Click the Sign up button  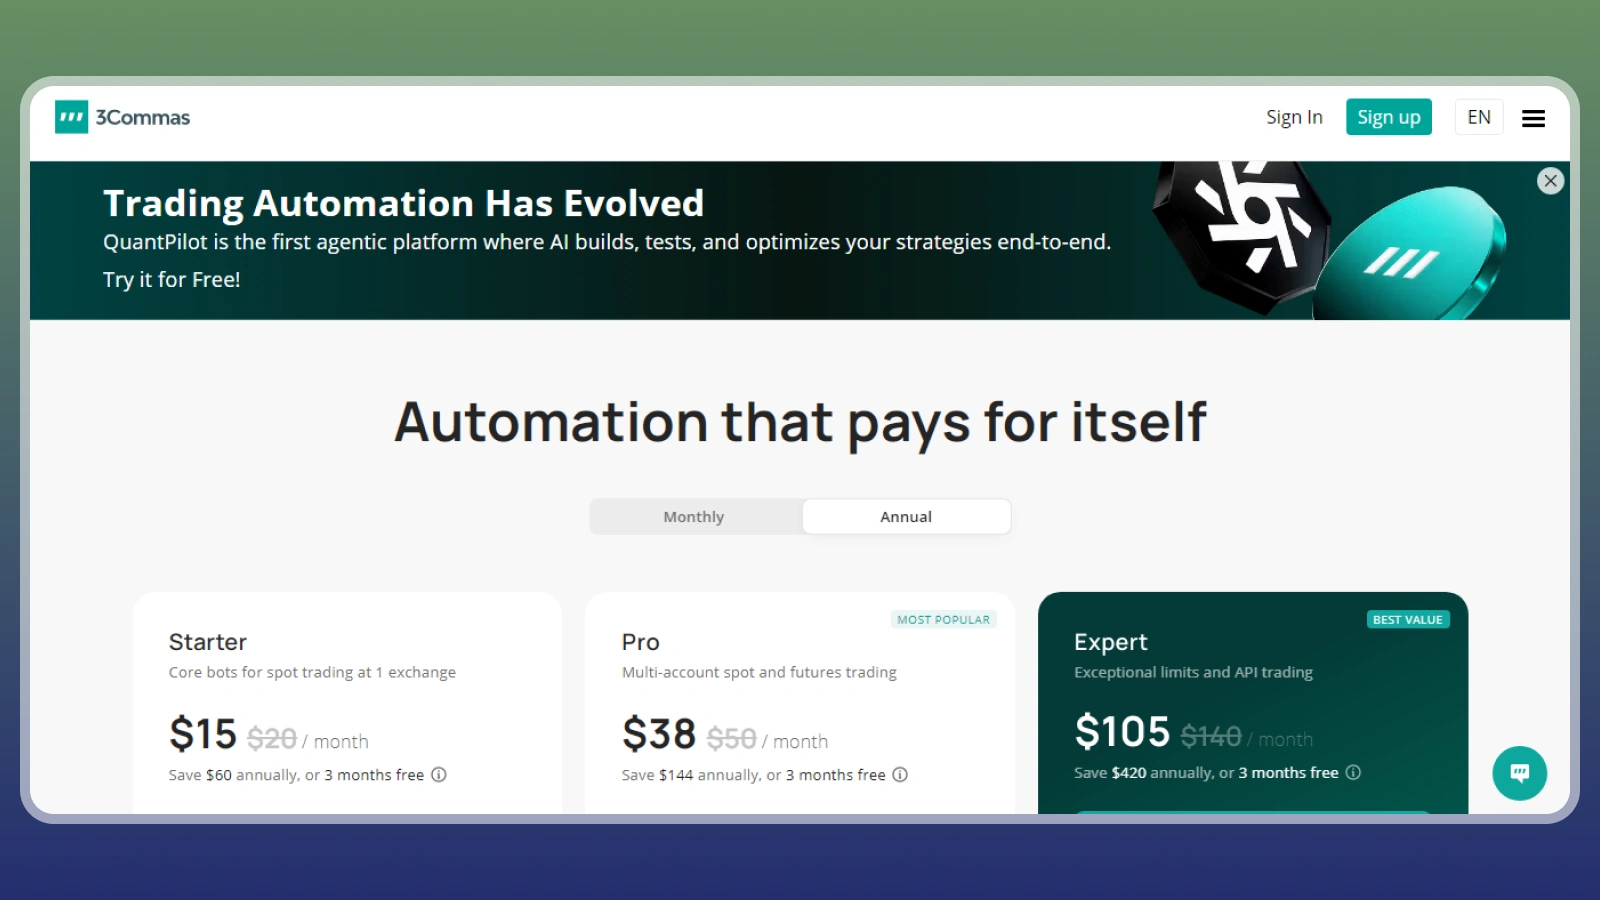pos(1389,117)
